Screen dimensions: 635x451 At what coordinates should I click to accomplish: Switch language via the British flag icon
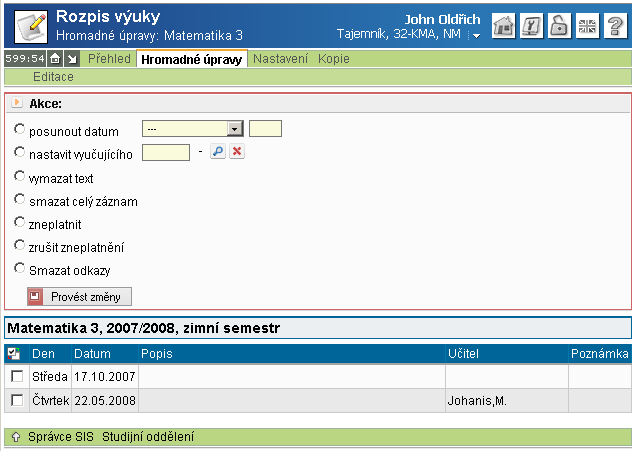pyautogui.click(x=589, y=26)
